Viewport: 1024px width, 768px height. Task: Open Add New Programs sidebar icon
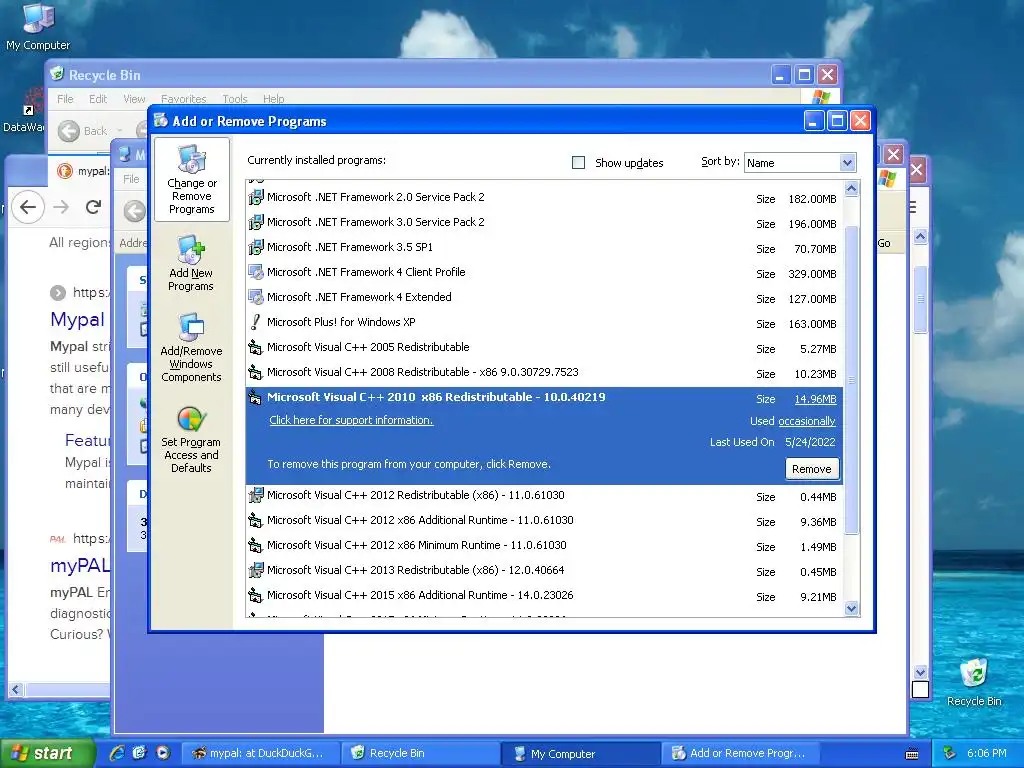[191, 263]
